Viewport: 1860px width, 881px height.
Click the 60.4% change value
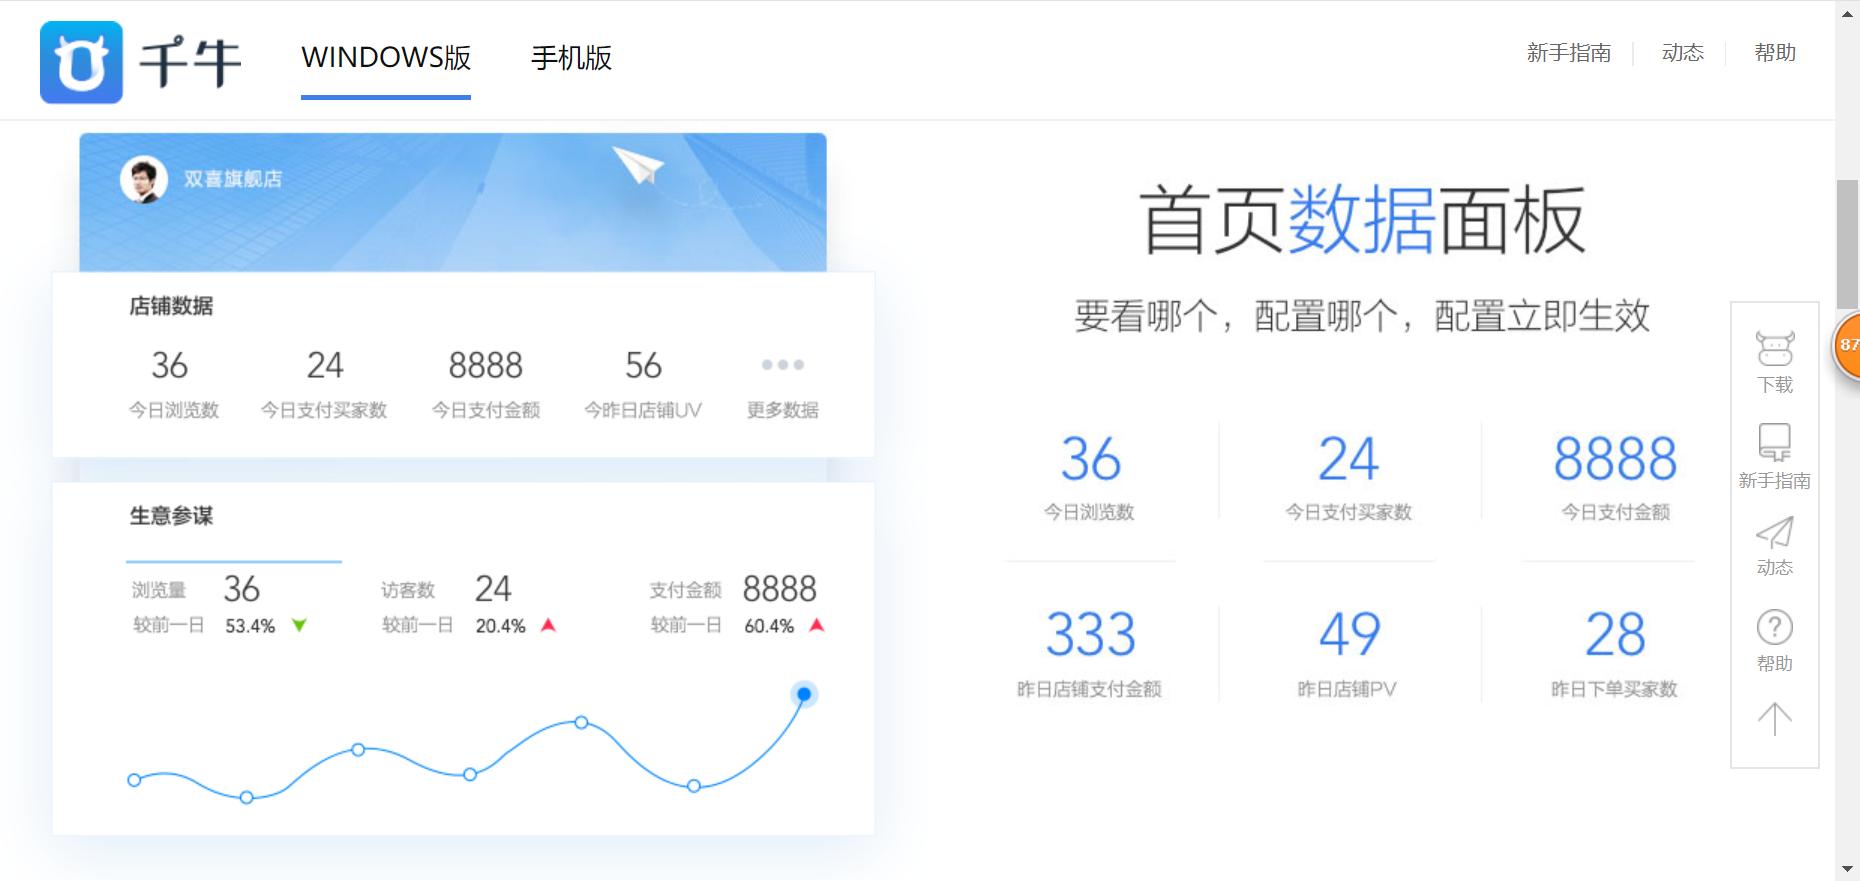point(769,626)
